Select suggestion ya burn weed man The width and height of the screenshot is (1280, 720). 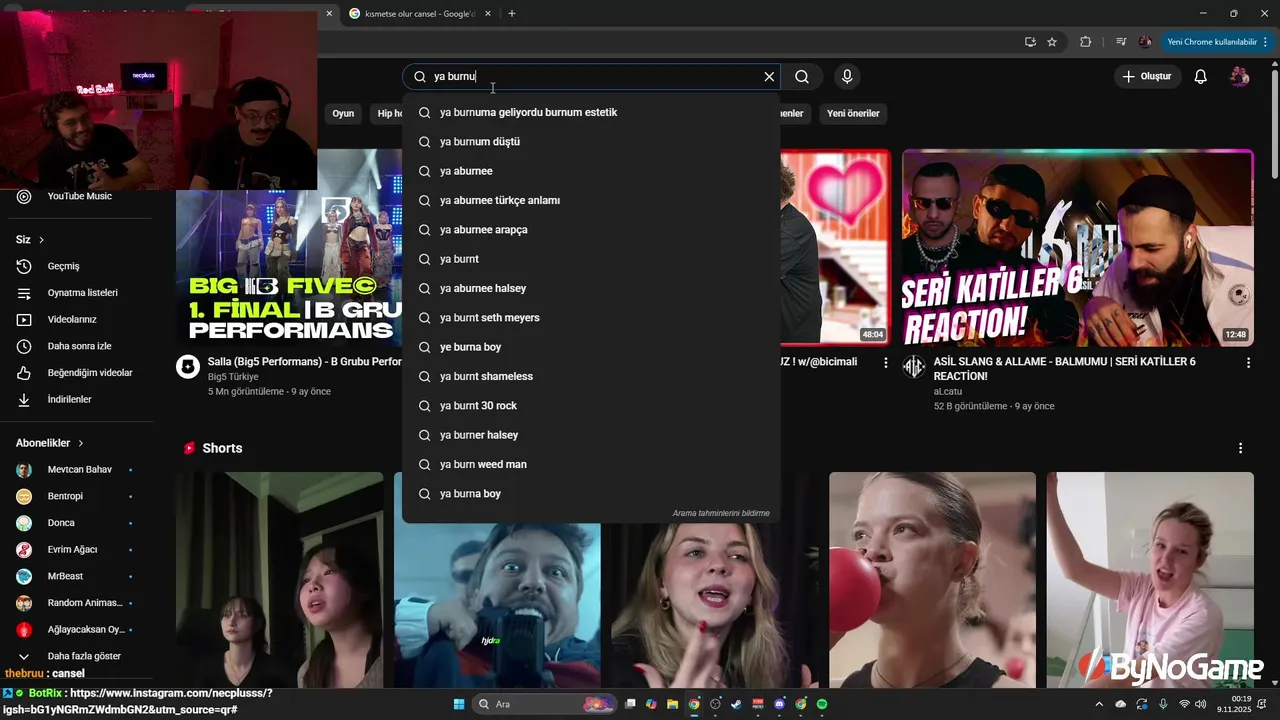[591, 465]
